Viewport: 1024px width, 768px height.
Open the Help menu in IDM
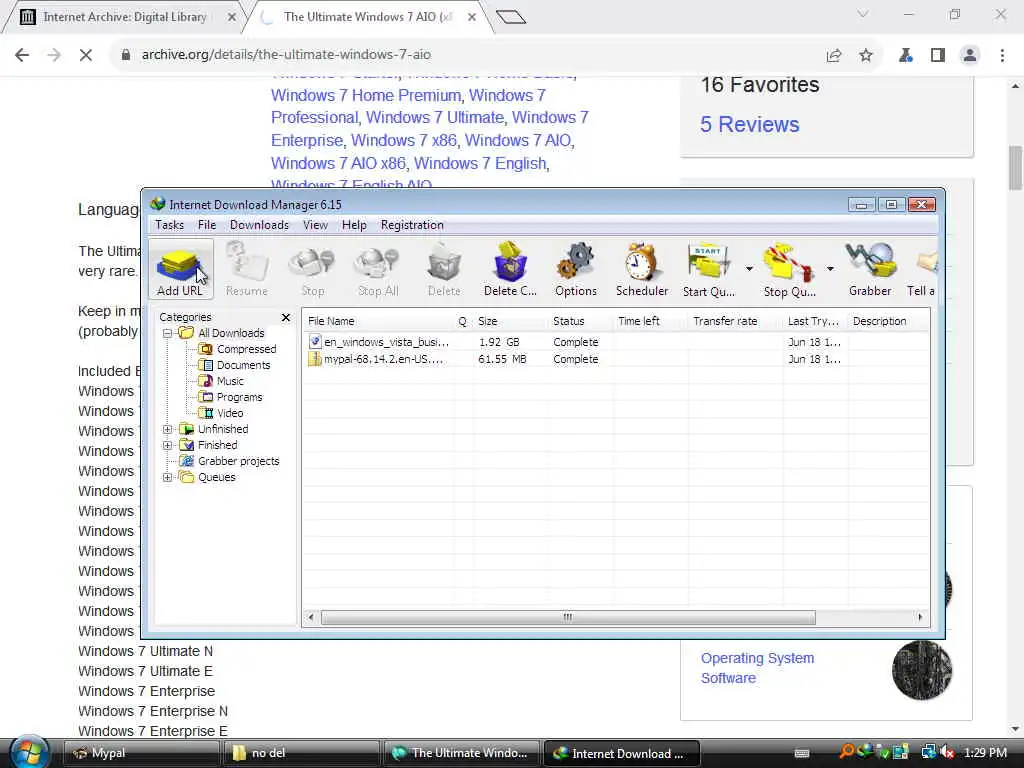click(x=354, y=225)
